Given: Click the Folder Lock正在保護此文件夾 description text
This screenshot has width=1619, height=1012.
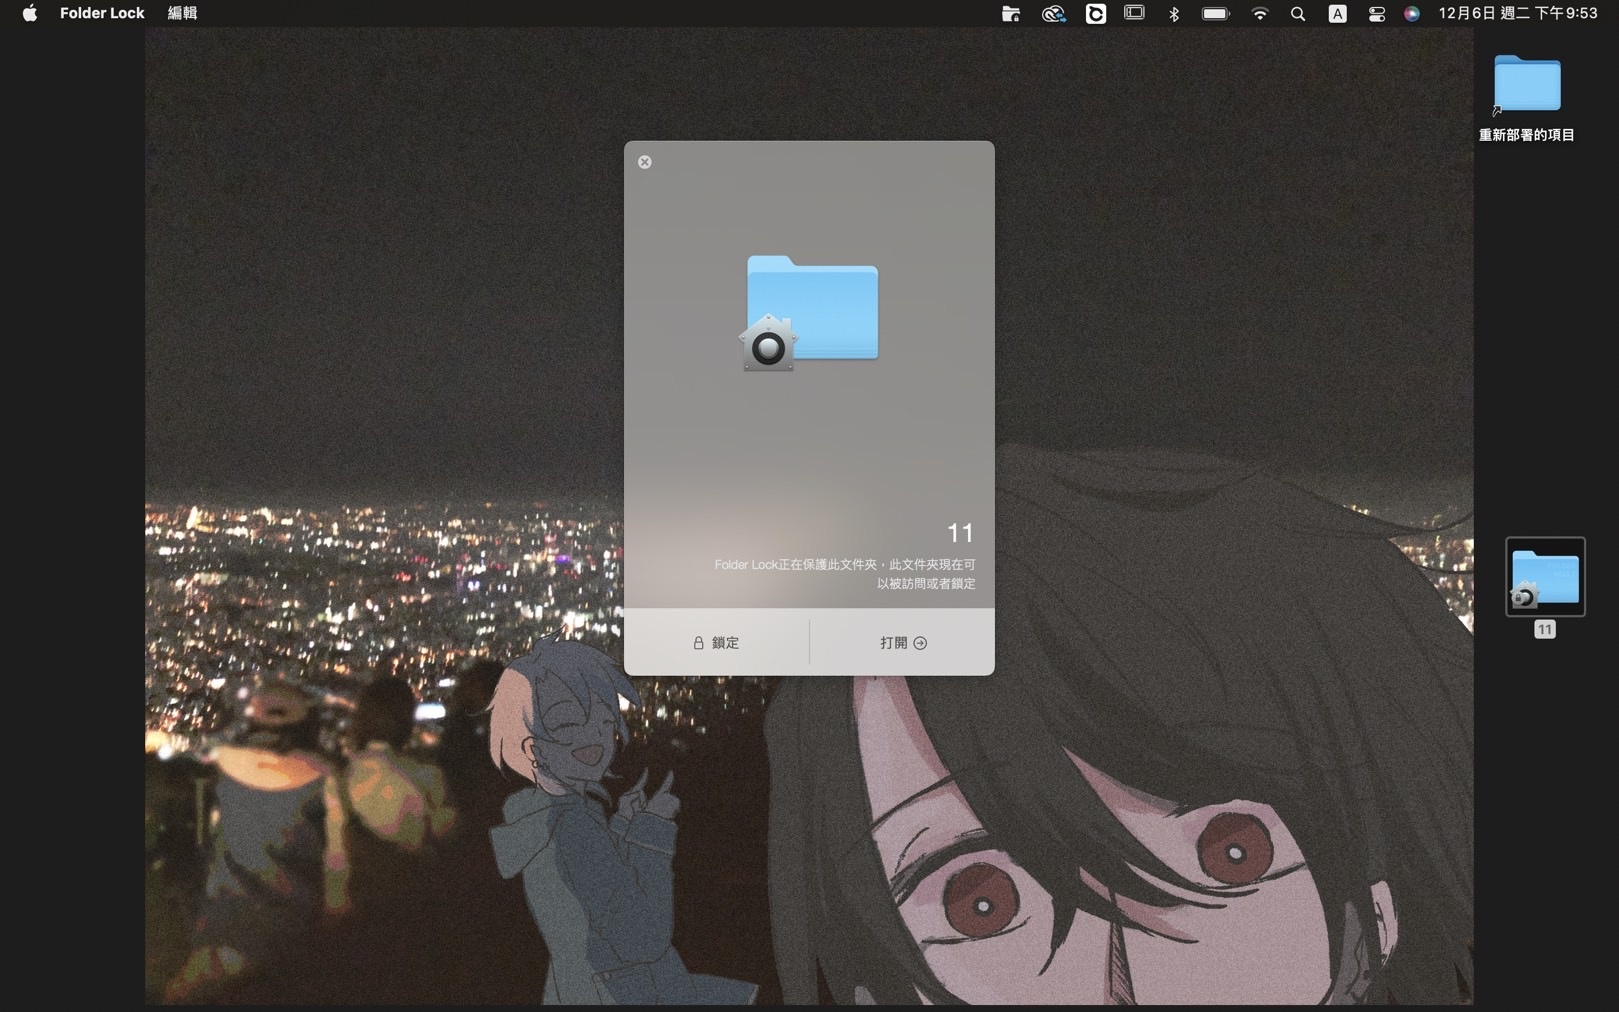Looking at the screenshot, I should tap(845, 574).
